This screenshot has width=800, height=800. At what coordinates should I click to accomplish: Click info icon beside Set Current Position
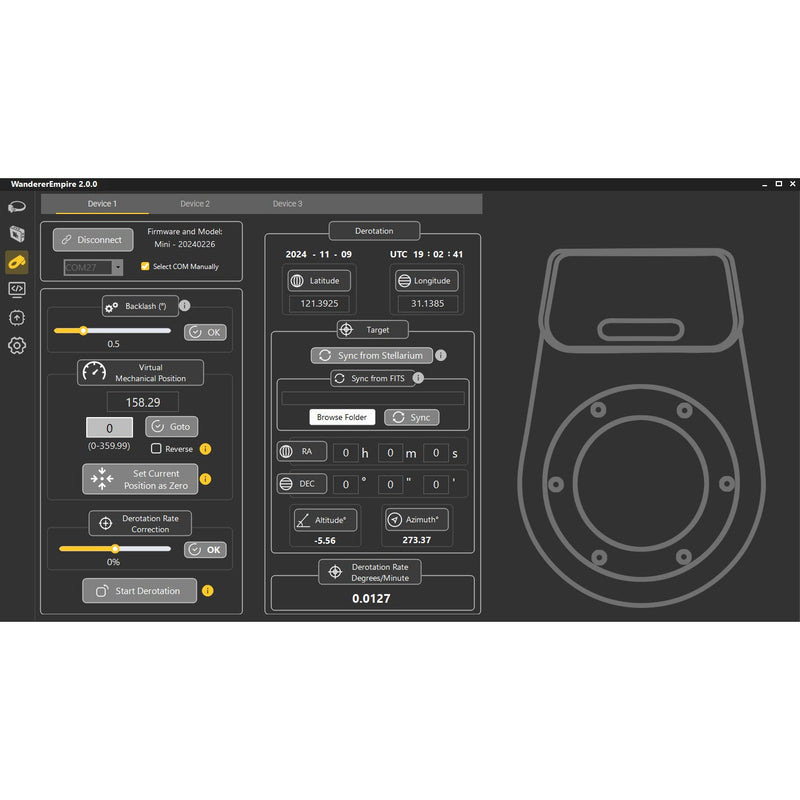205,479
